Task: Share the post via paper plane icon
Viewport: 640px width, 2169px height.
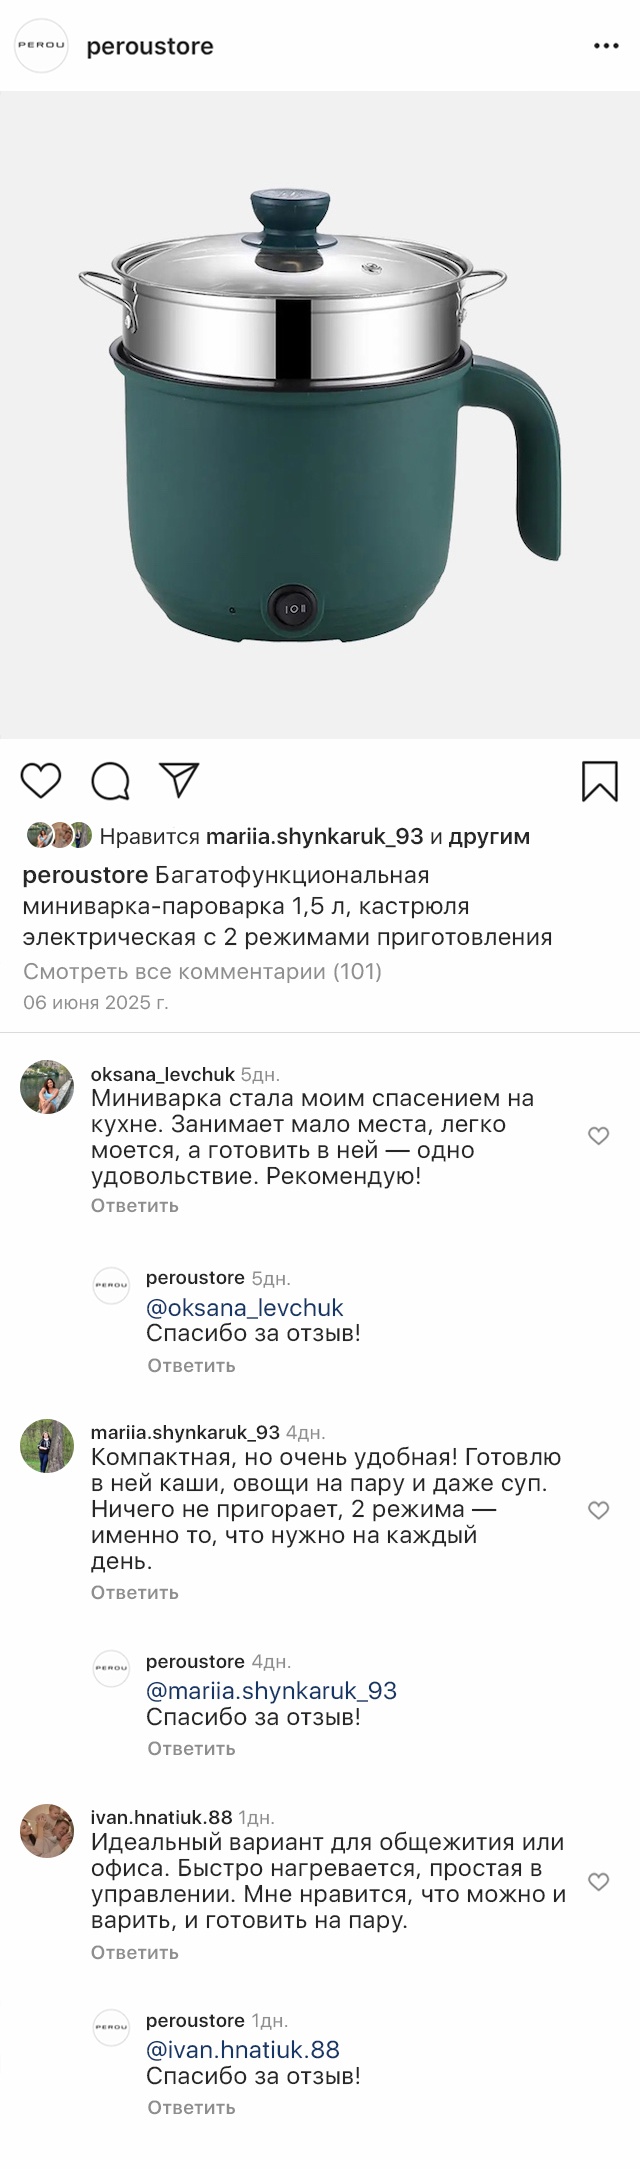Action: coord(180,780)
